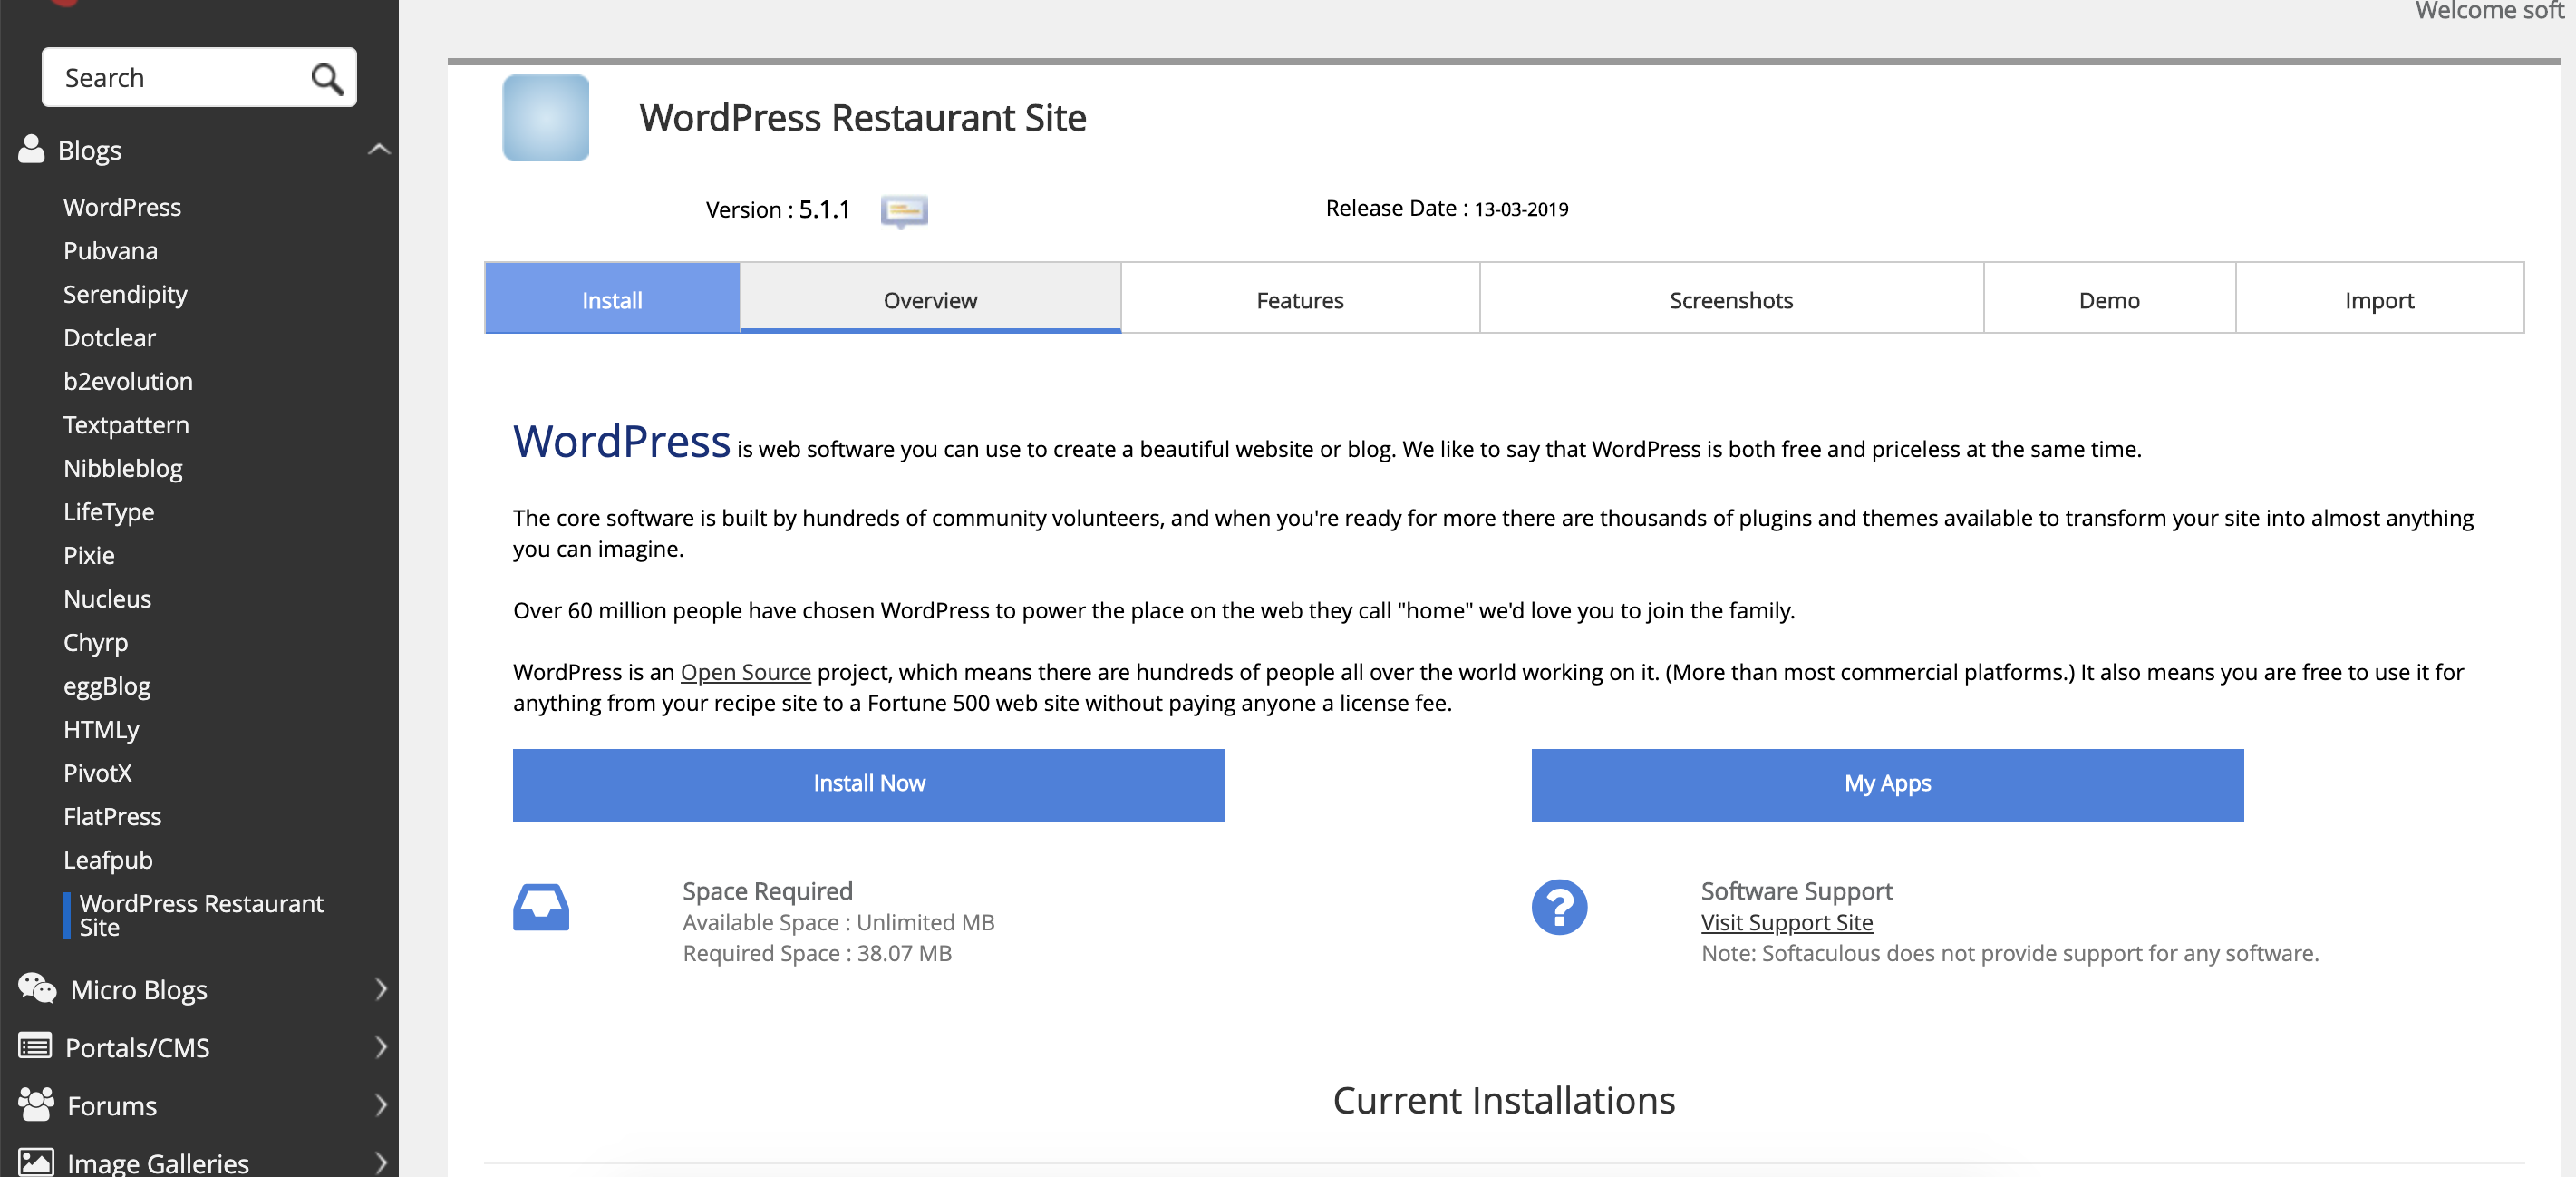The width and height of the screenshot is (2576, 1177).
Task: Select WordPress in the Blogs list
Action: (122, 207)
